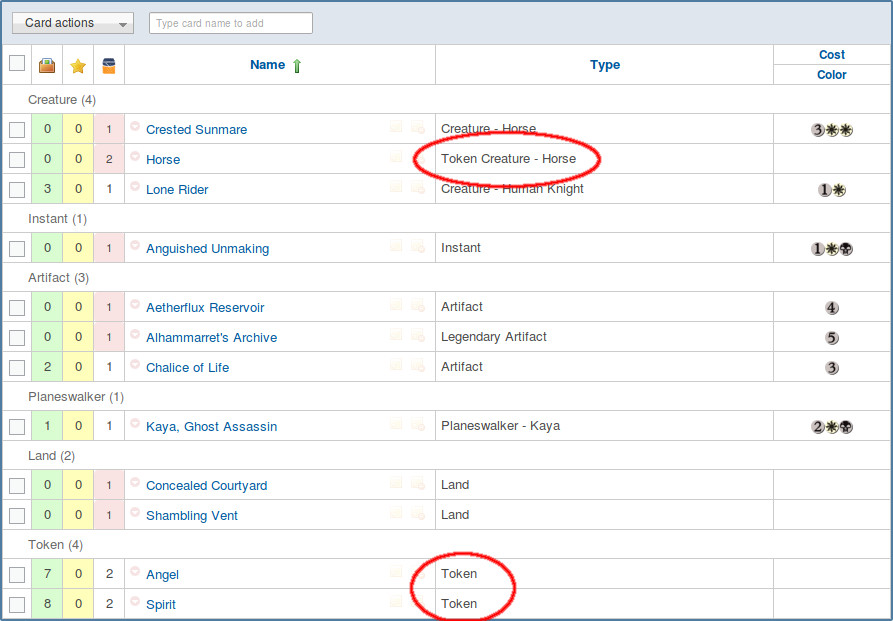Click the Name column header to sort
Viewport: 893px width, 621px height.
click(267, 65)
